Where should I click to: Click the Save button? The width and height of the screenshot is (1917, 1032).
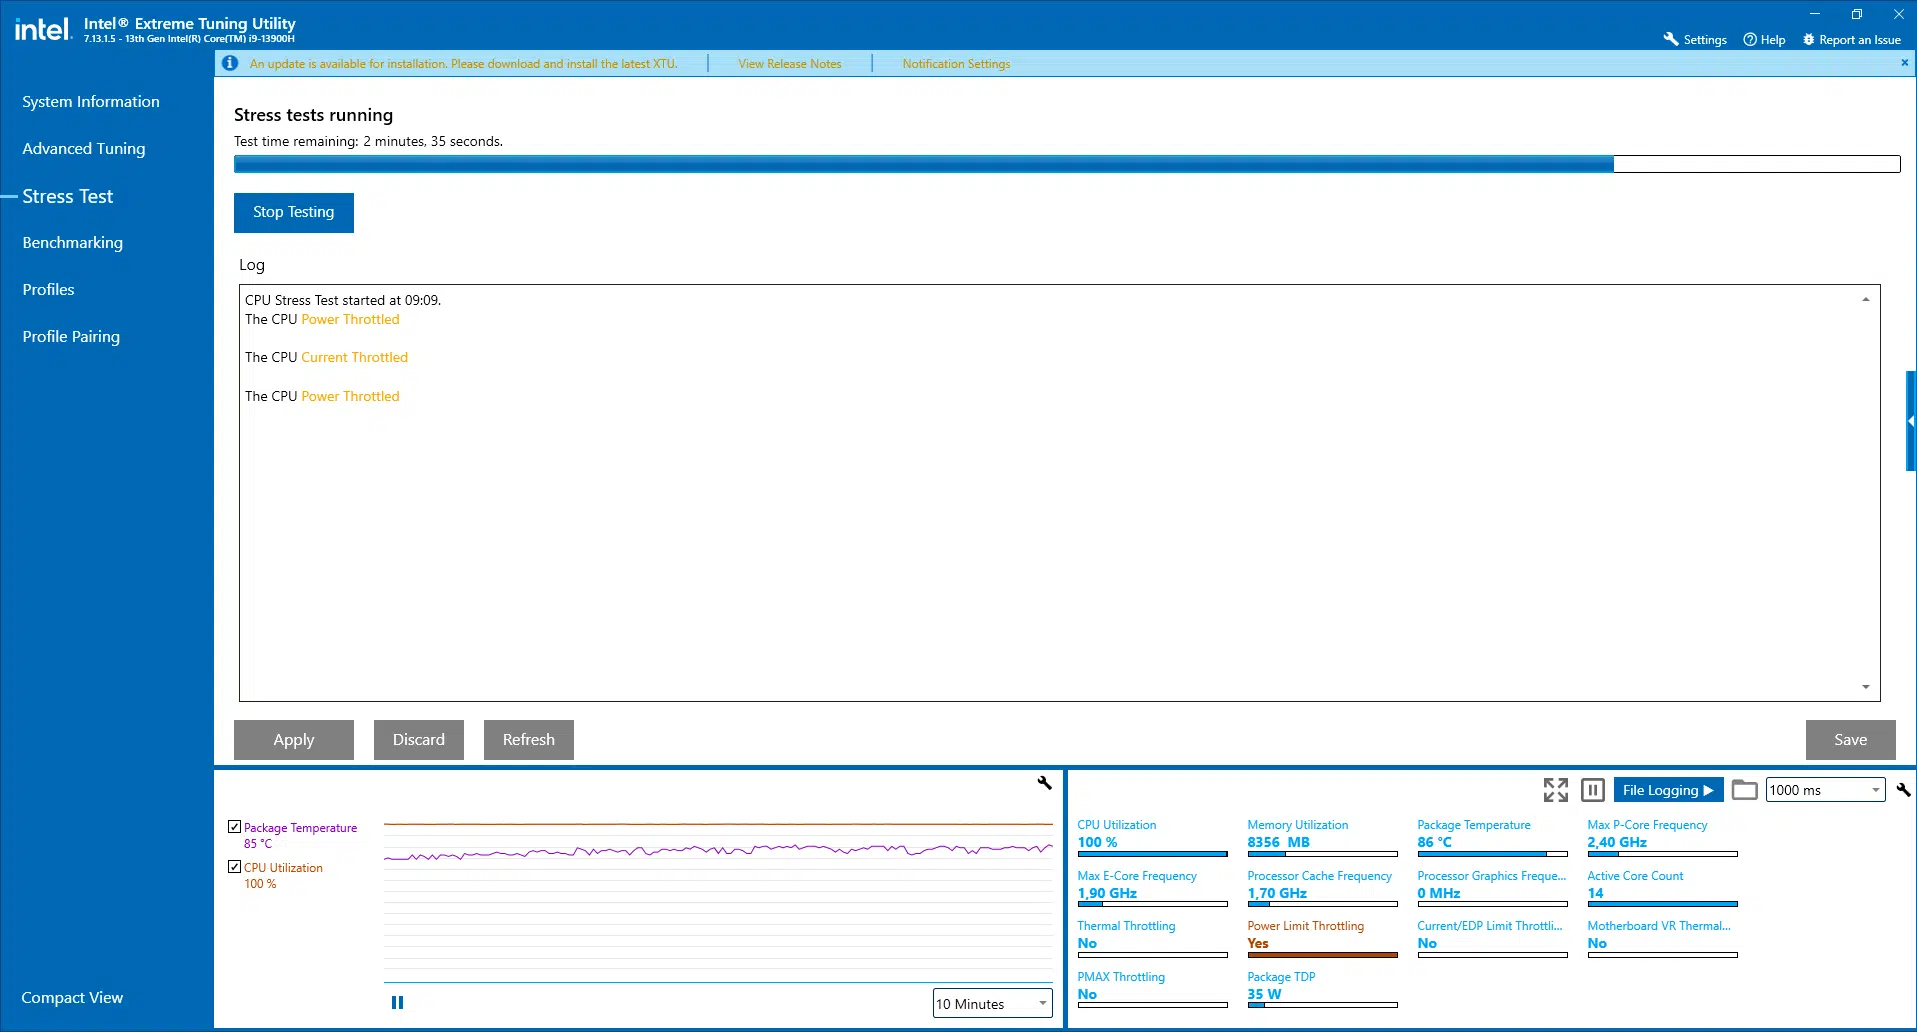[1851, 740]
